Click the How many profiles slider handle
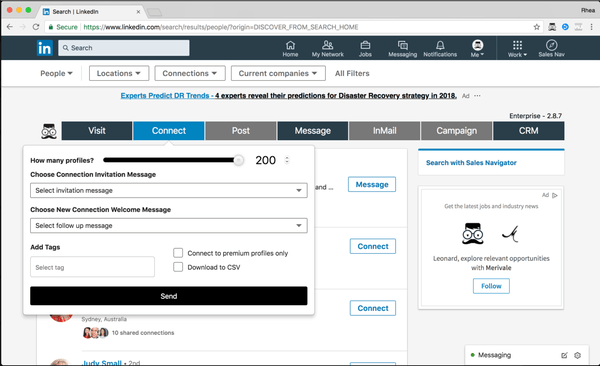This screenshot has height=366, width=600. pyautogui.click(x=238, y=160)
